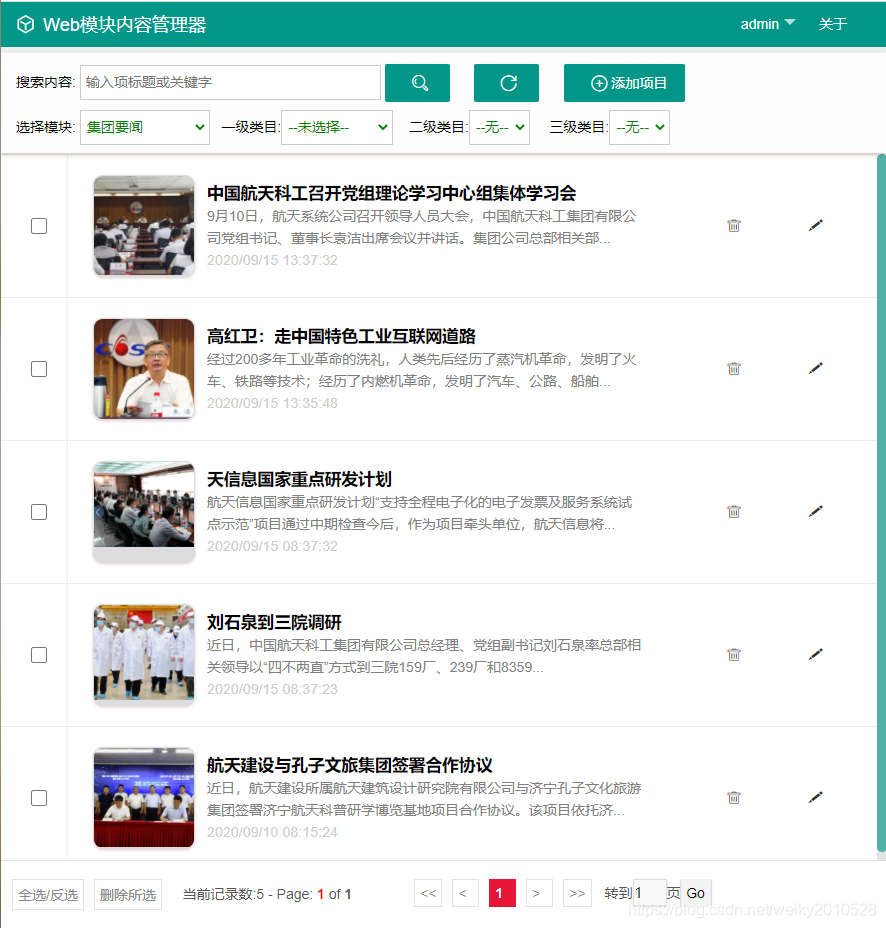
Task: Open thumbnail of 高红卫 article
Action: (144, 369)
